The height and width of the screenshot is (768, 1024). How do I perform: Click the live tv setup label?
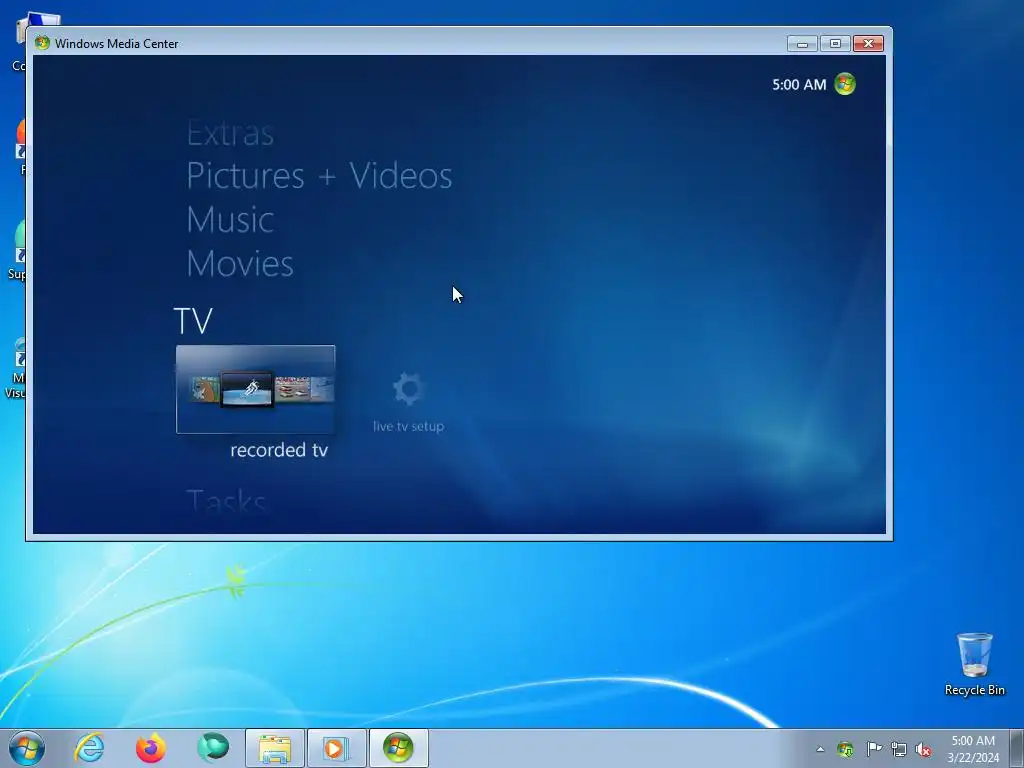coord(409,426)
